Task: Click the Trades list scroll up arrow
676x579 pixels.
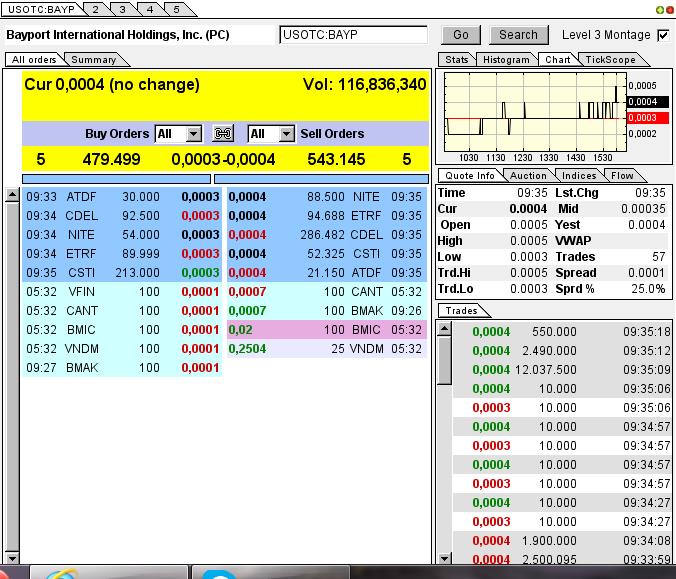Action: click(444, 329)
